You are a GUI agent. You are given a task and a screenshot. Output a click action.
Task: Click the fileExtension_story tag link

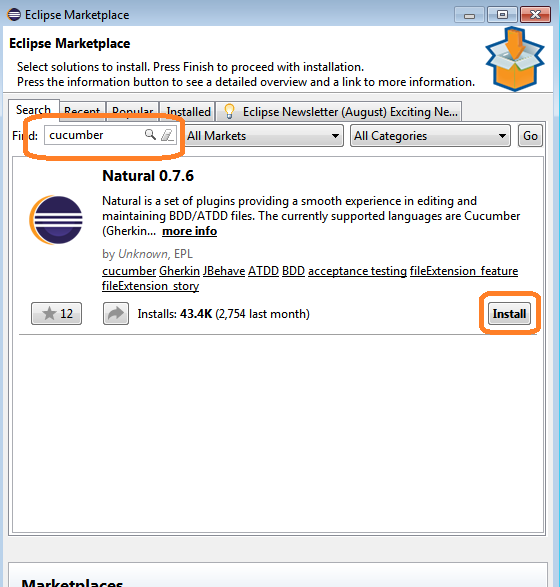point(150,286)
